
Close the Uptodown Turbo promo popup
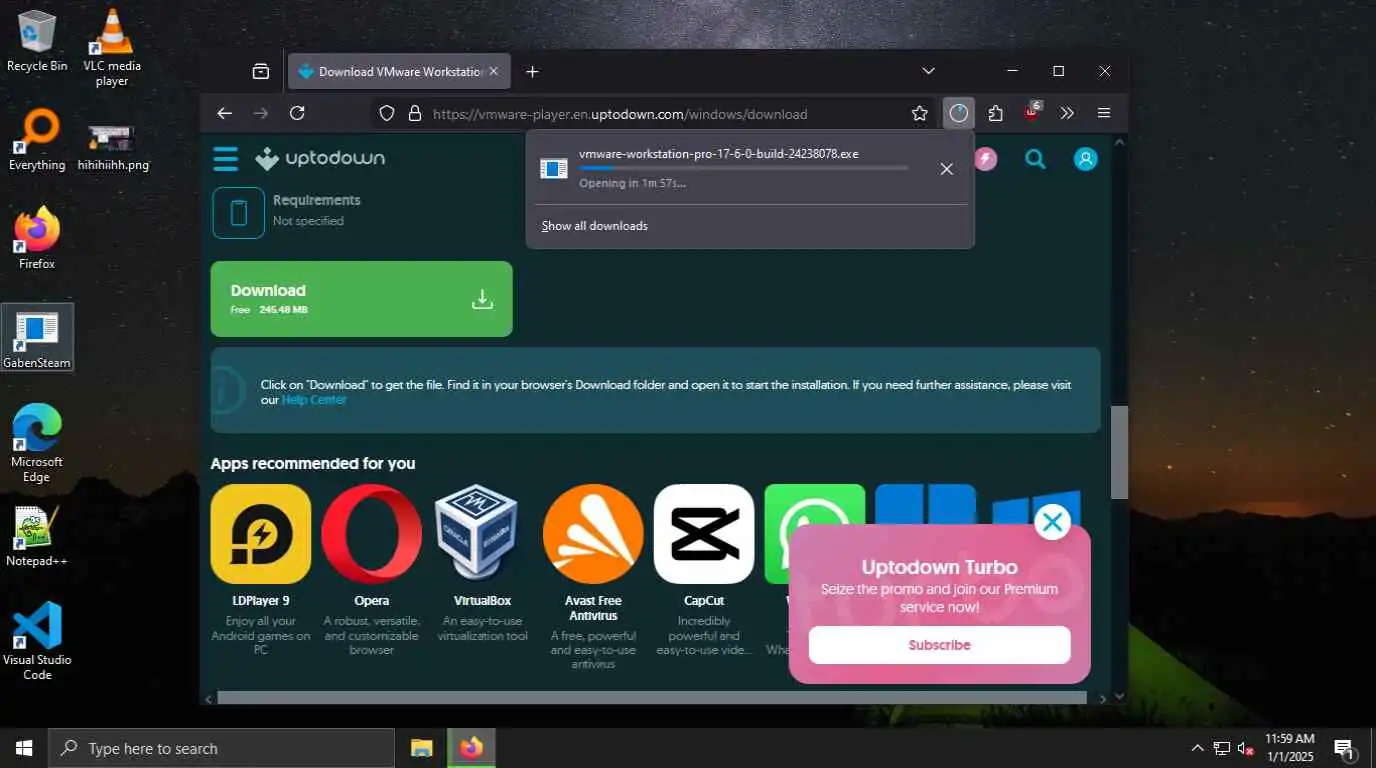tap(1052, 521)
